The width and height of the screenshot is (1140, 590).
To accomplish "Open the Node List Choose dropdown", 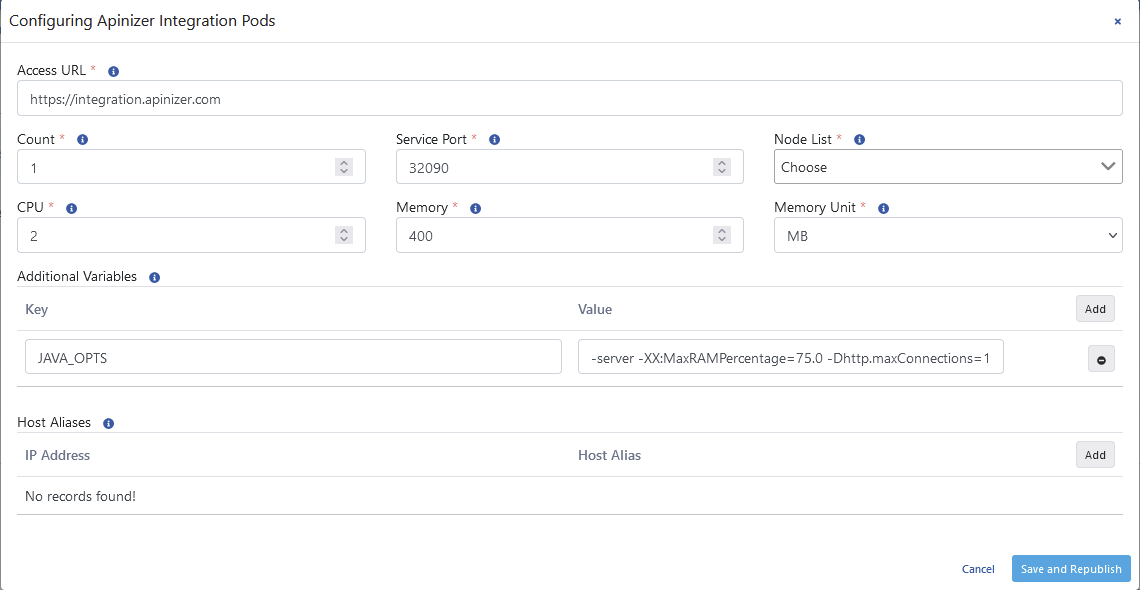I will [x=947, y=166].
